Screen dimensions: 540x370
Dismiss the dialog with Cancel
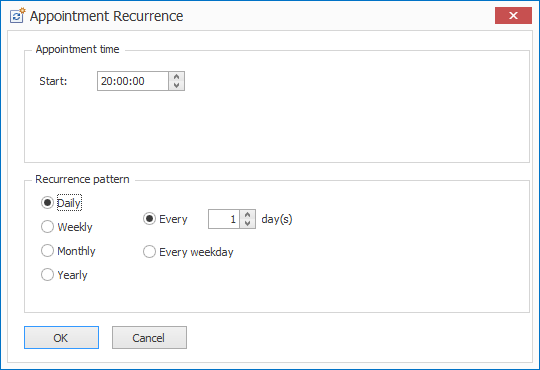[149, 338]
